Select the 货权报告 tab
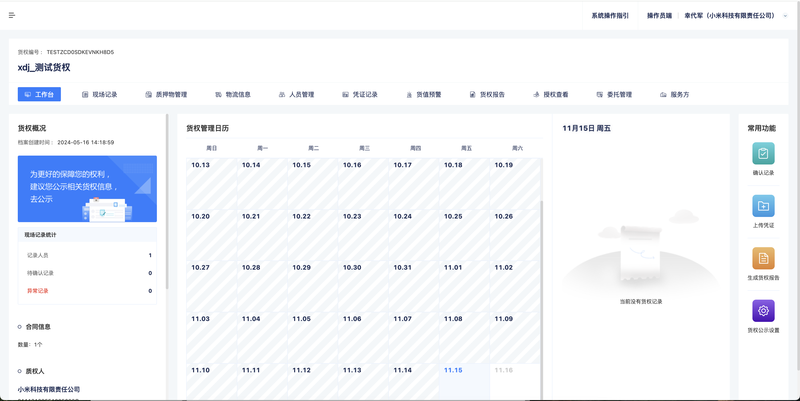The height and width of the screenshot is (401, 800). 487,94
